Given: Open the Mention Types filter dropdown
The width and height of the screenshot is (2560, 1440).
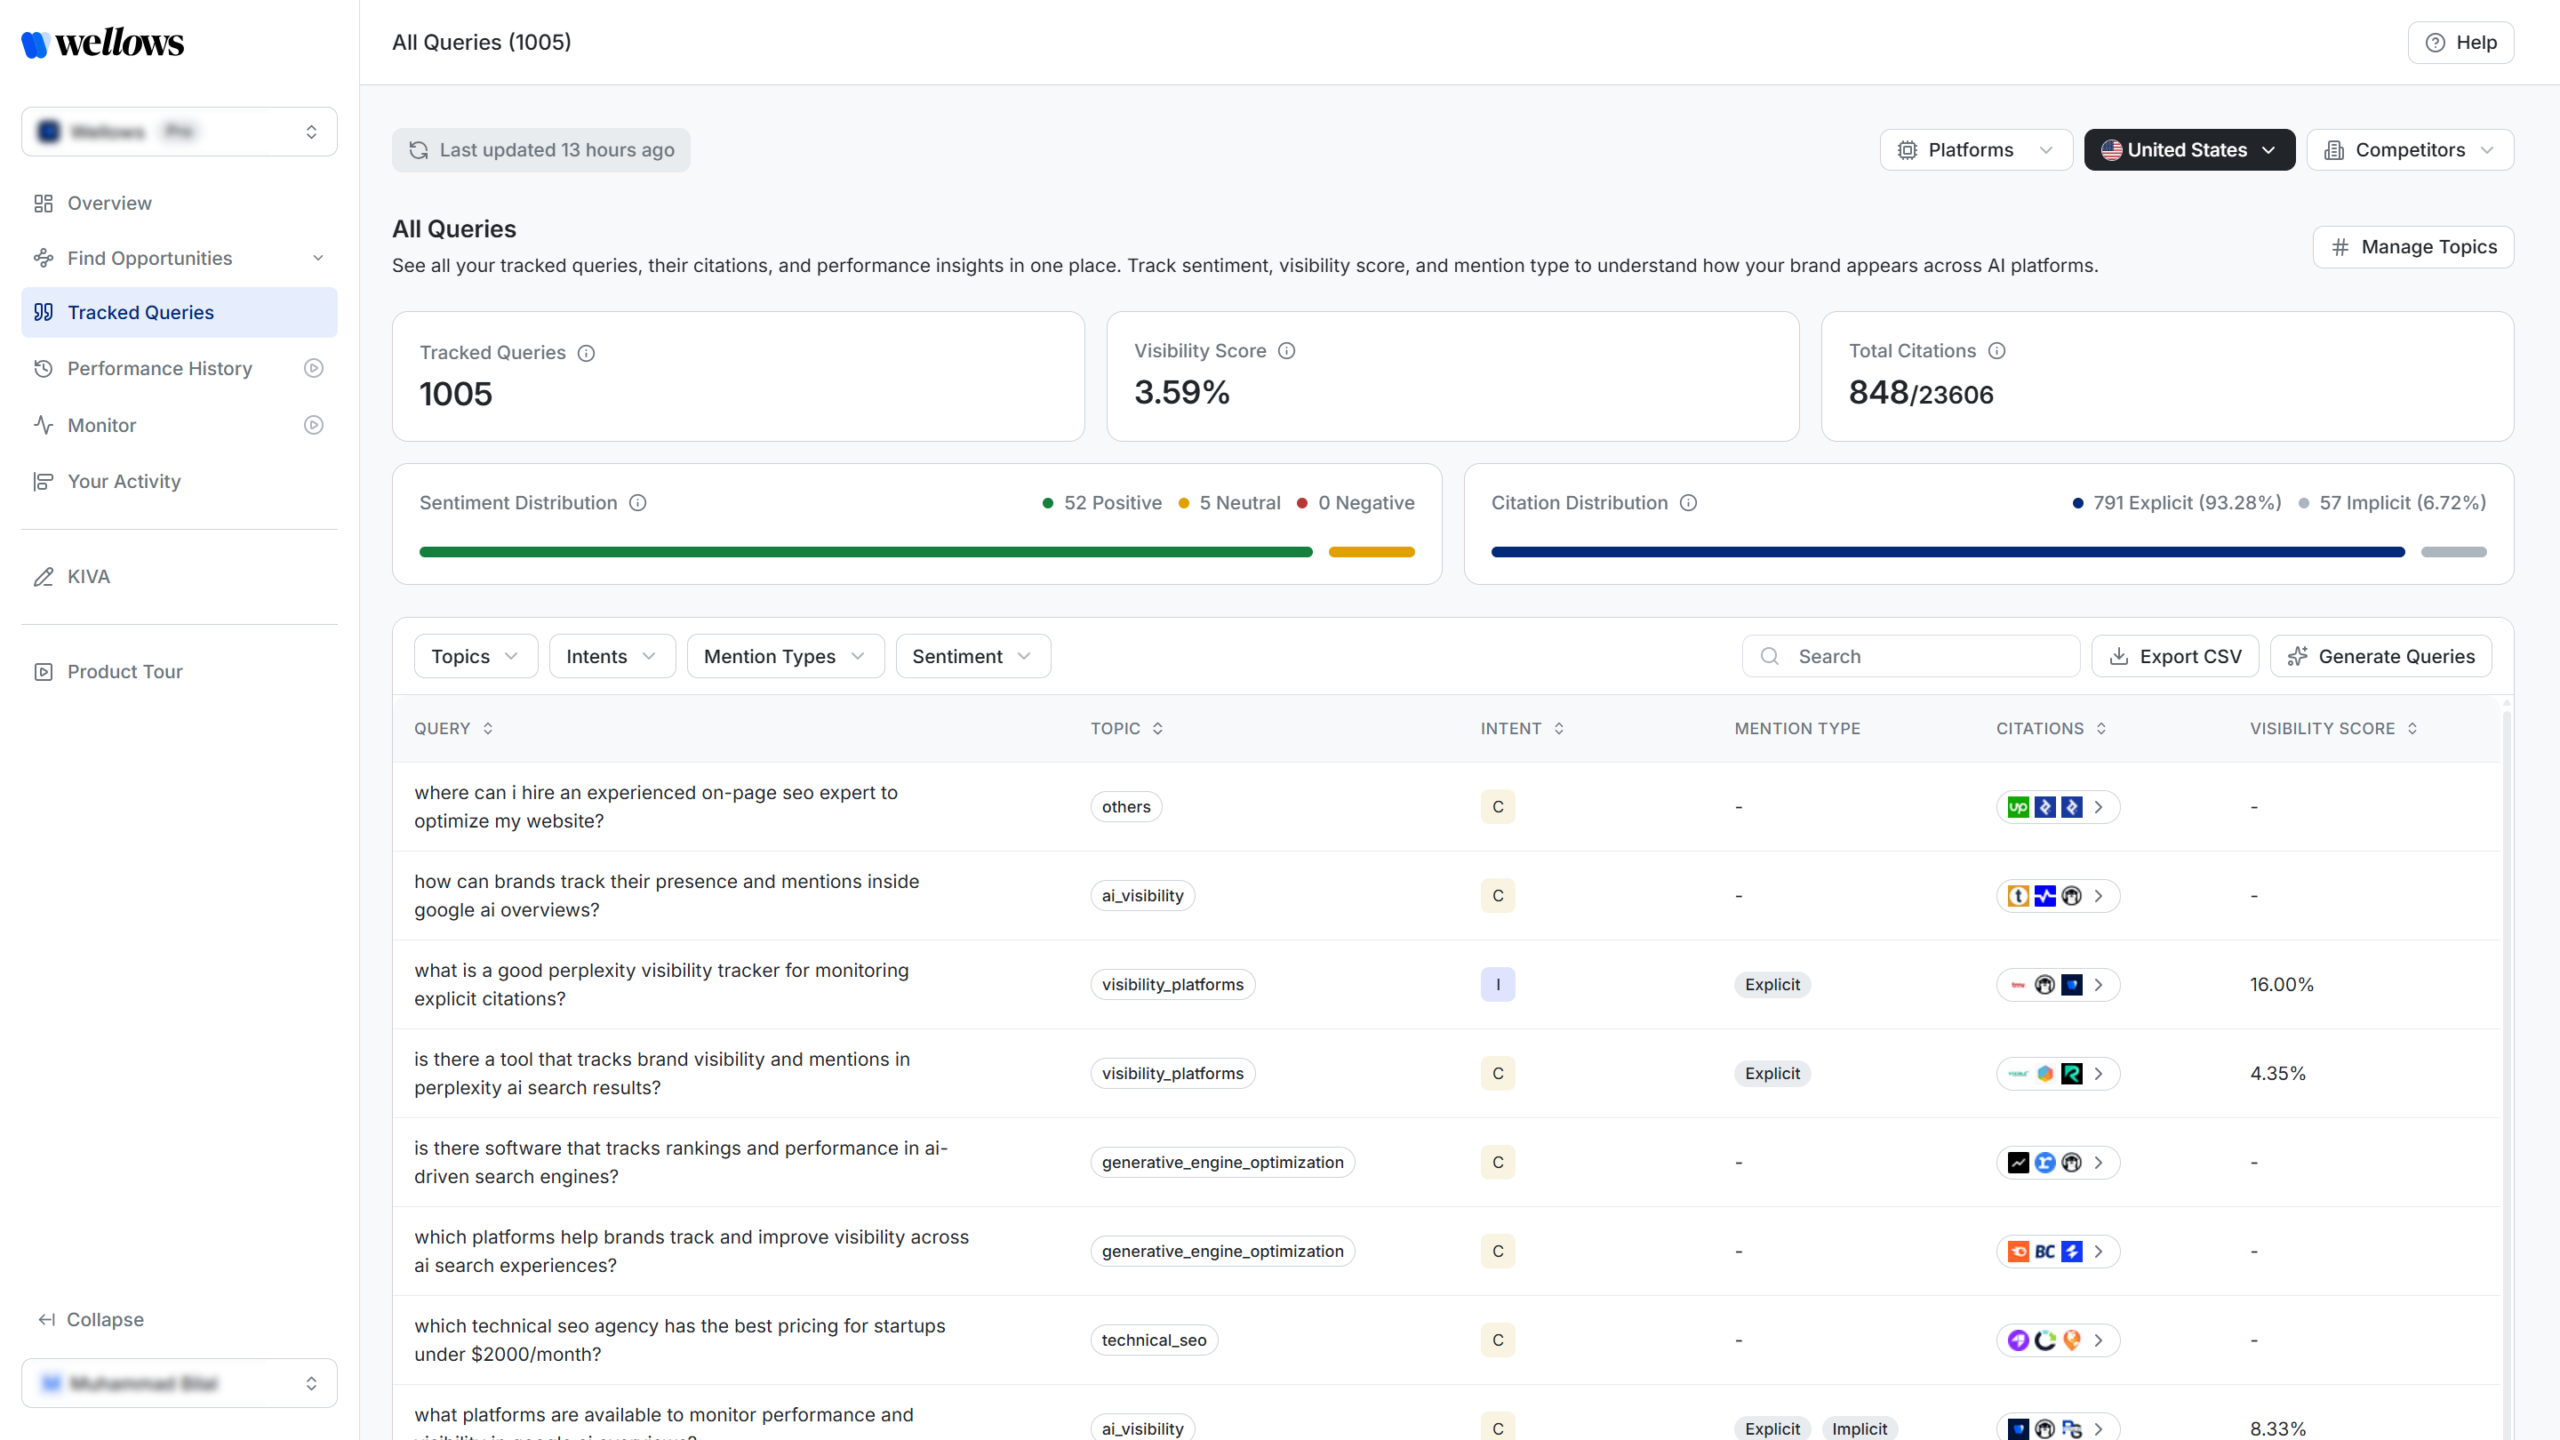Looking at the screenshot, I should pyautogui.click(x=785, y=657).
